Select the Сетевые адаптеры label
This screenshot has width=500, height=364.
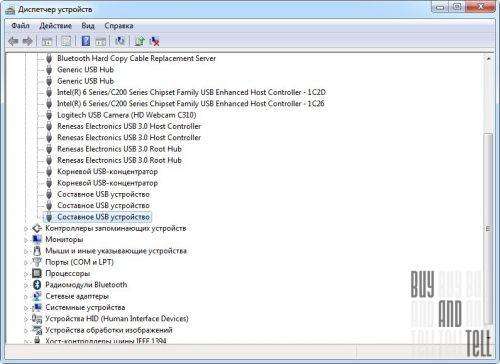77,296
